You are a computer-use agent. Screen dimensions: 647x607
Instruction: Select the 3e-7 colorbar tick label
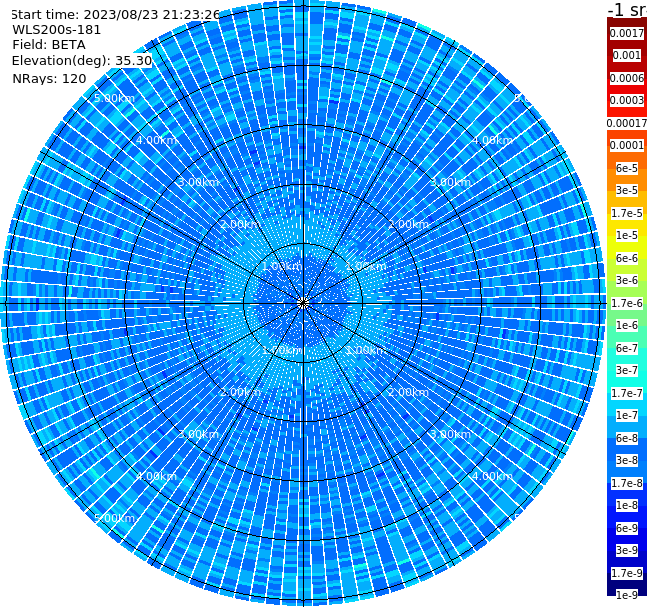tap(627, 370)
